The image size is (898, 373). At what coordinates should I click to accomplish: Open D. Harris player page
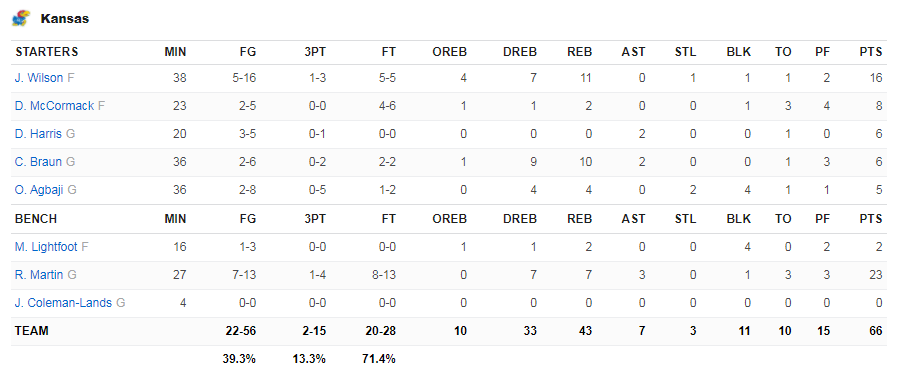(38, 134)
